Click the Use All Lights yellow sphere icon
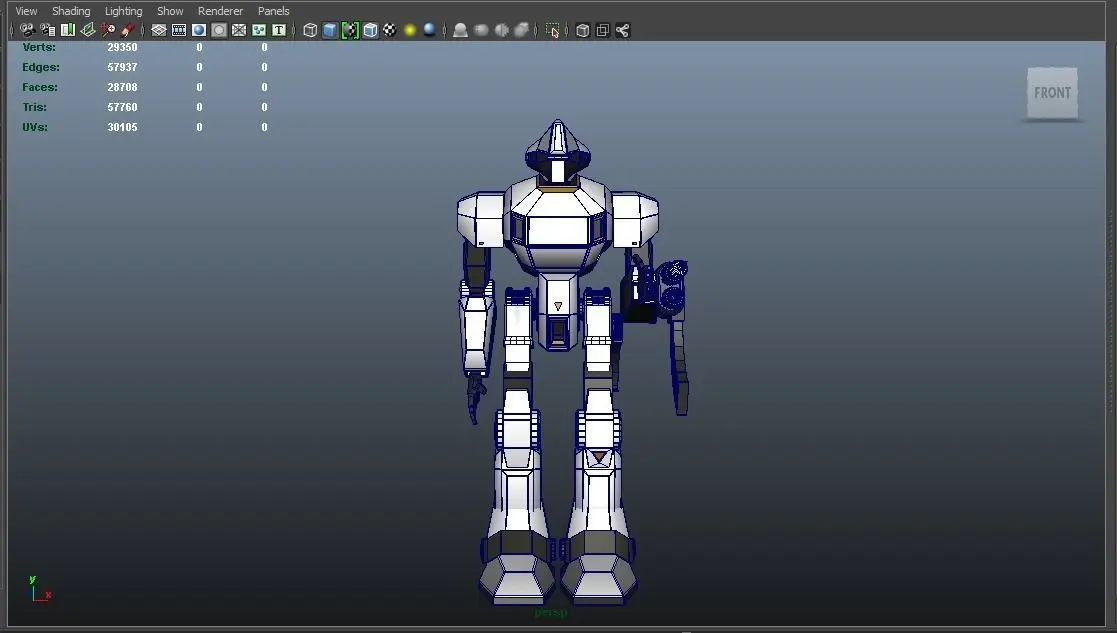 pos(410,30)
